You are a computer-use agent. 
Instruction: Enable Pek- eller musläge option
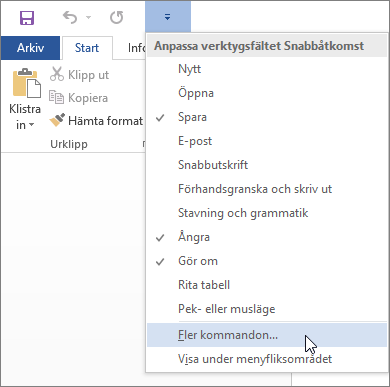(267, 309)
